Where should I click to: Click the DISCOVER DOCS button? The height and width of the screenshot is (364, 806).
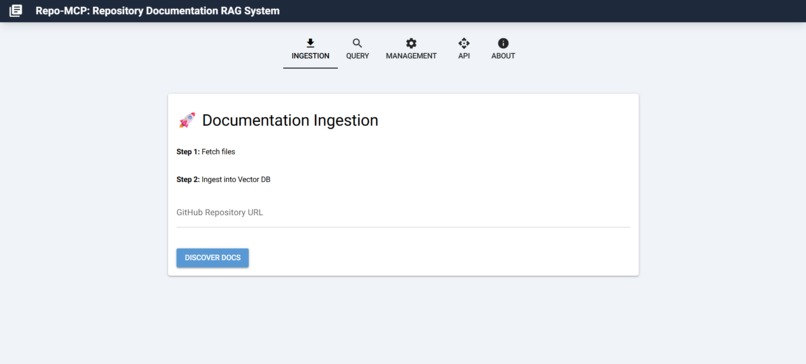coord(213,258)
